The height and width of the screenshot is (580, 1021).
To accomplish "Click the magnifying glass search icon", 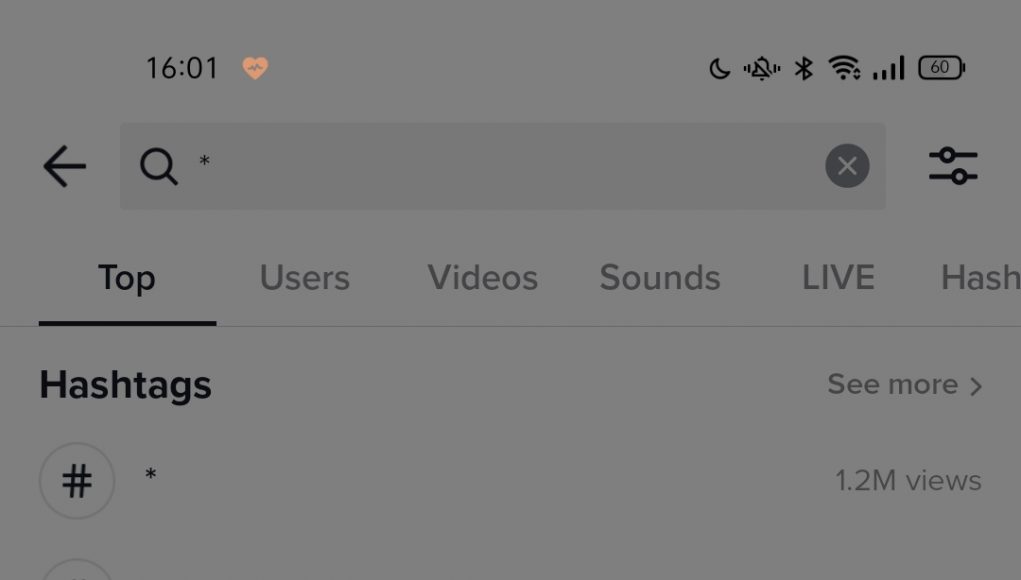I will [159, 167].
